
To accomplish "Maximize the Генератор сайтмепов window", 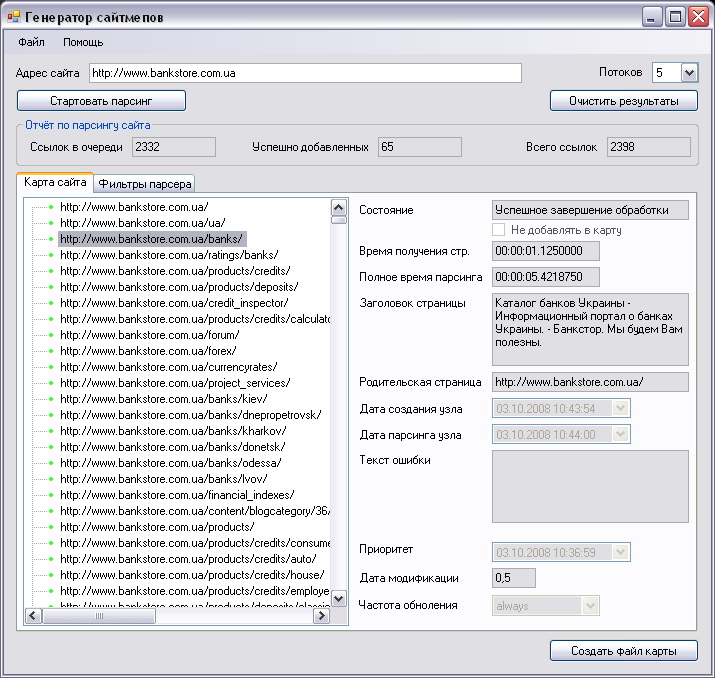I will (x=675, y=17).
